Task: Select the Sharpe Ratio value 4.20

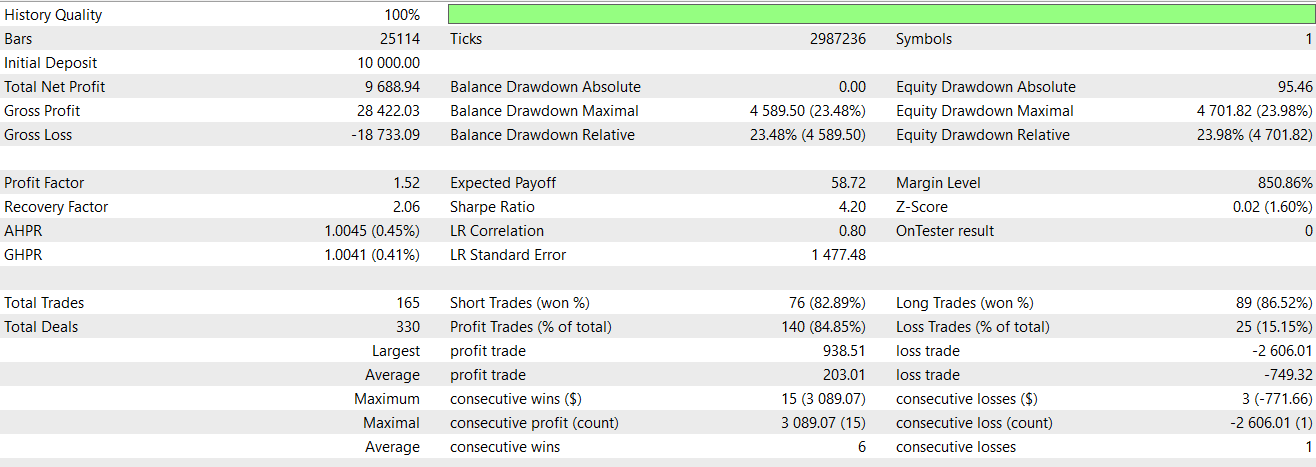Action: click(x=852, y=207)
